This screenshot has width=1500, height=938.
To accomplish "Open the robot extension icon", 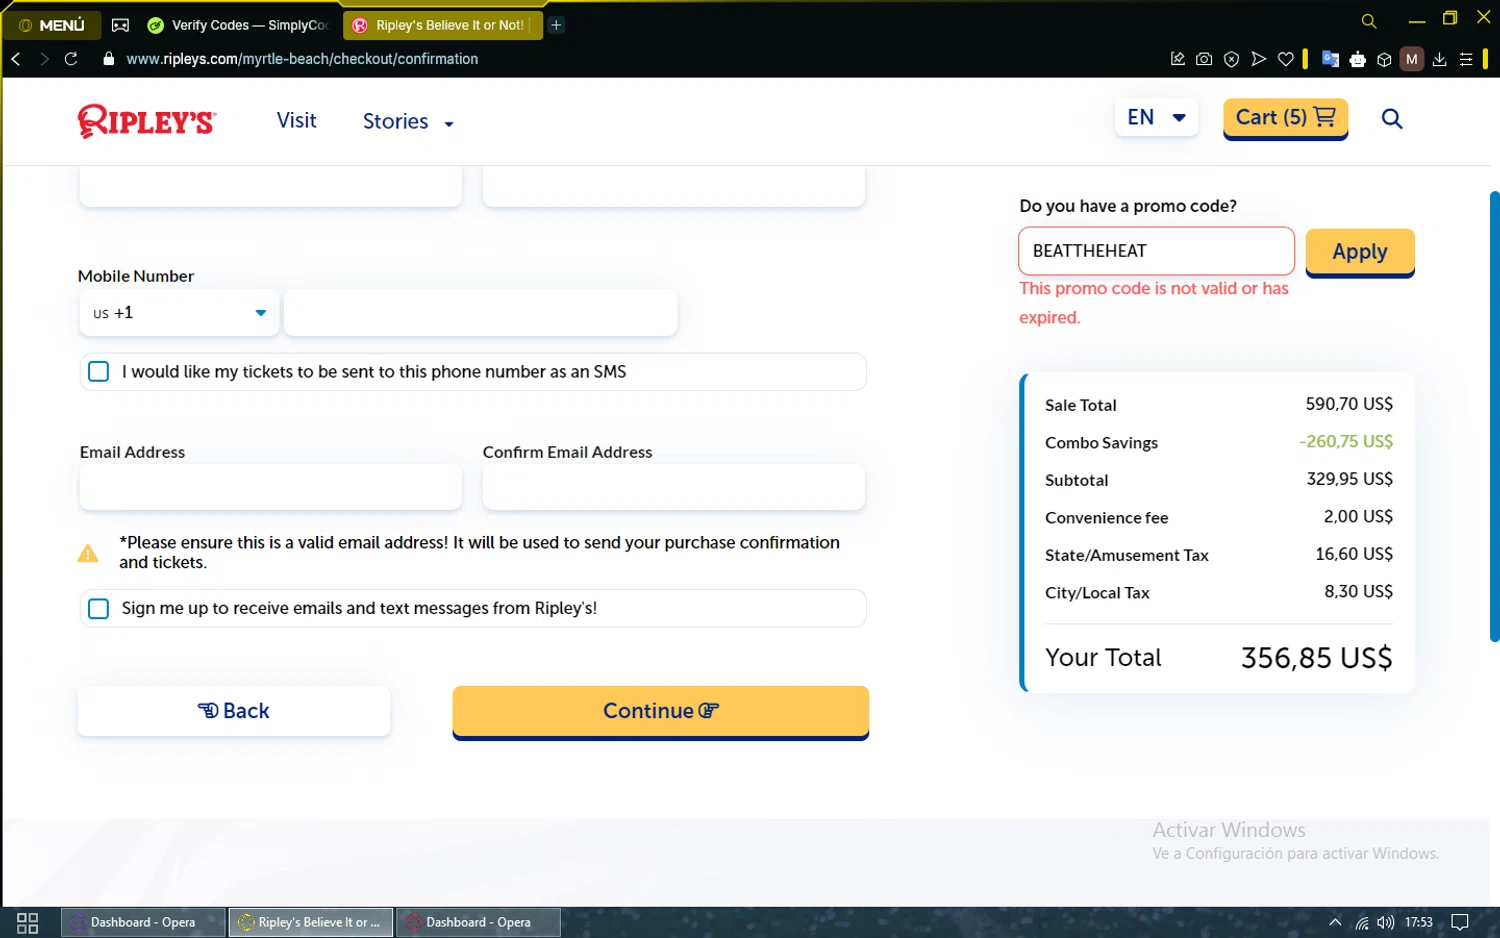I will (x=1358, y=59).
